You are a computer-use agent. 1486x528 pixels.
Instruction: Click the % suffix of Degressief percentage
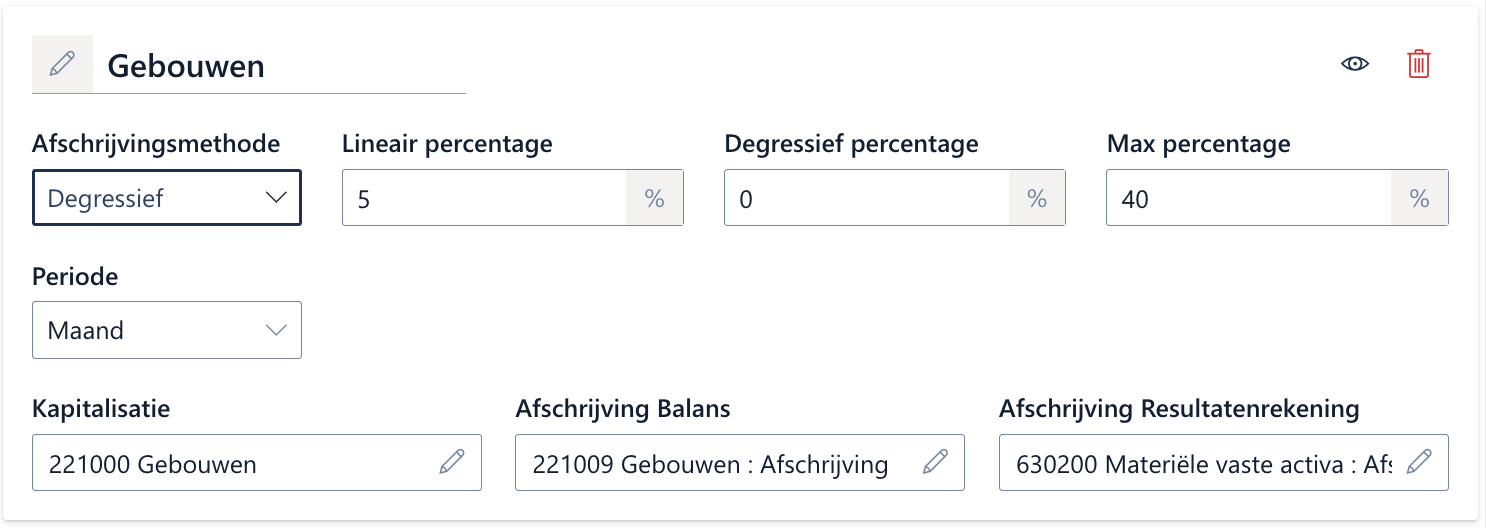click(1037, 198)
